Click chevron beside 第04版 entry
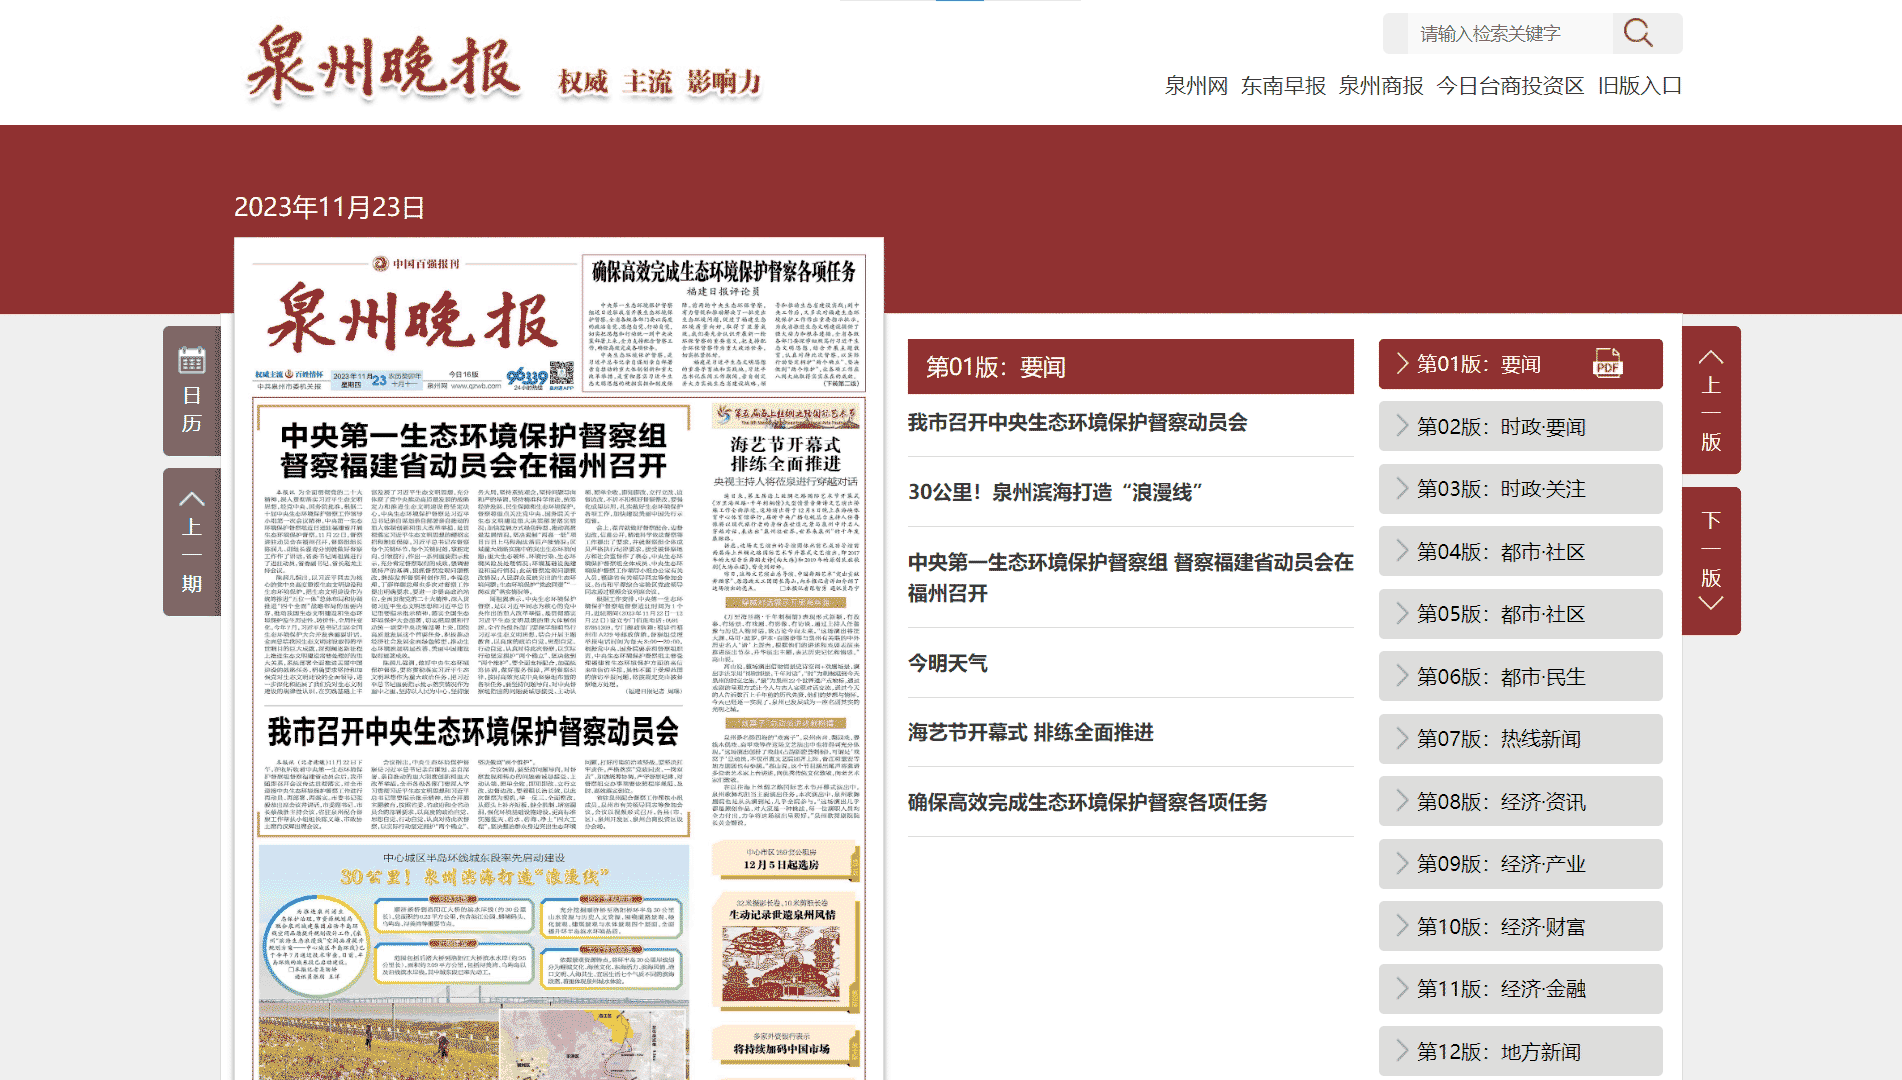1902x1080 pixels. (1402, 551)
